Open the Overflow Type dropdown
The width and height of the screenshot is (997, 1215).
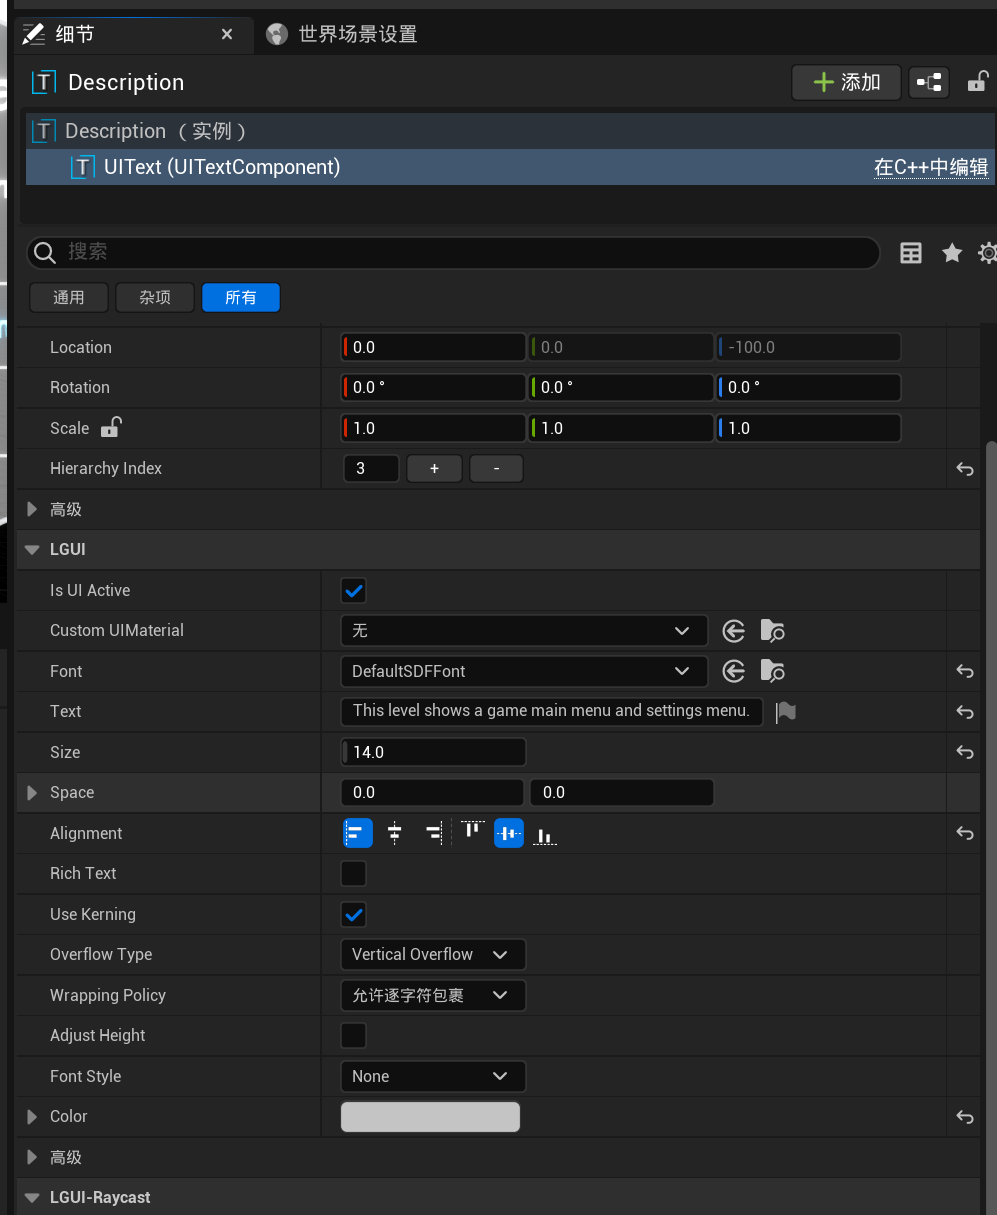point(432,955)
